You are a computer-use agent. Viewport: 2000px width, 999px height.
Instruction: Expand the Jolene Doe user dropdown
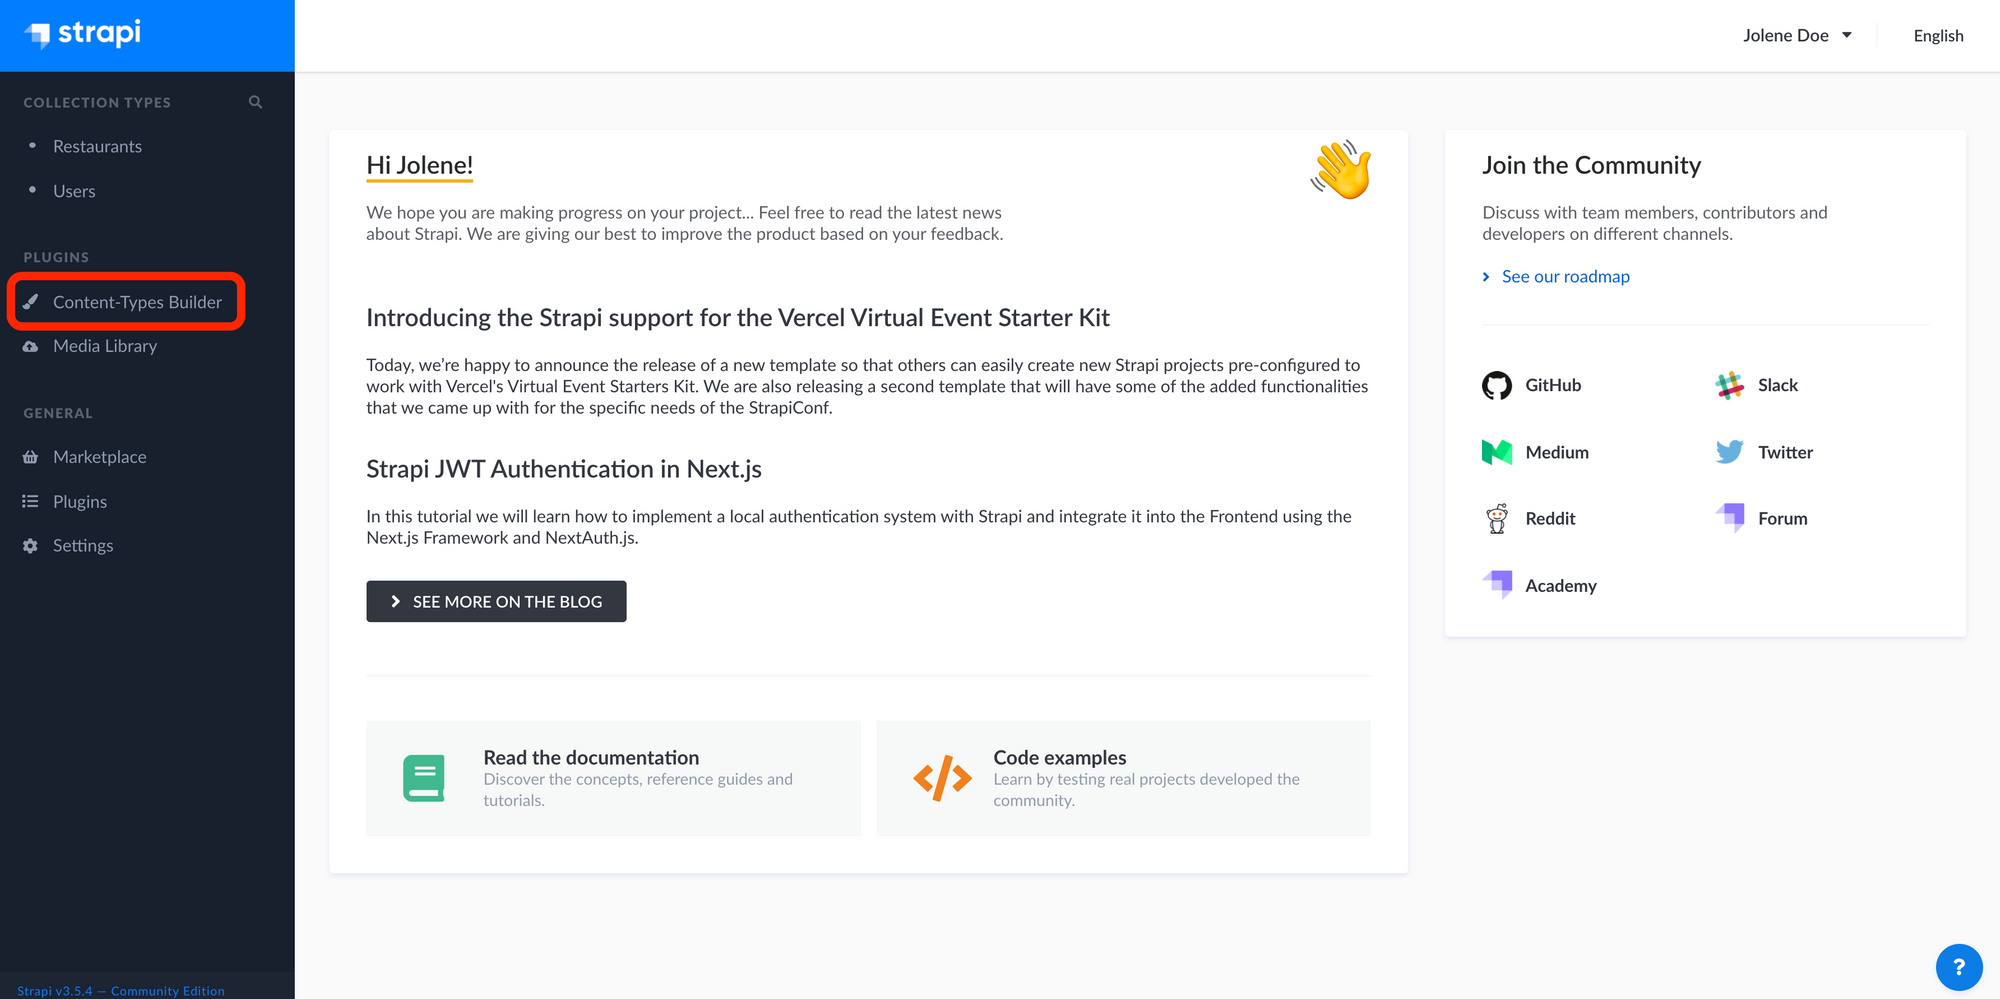point(1797,35)
